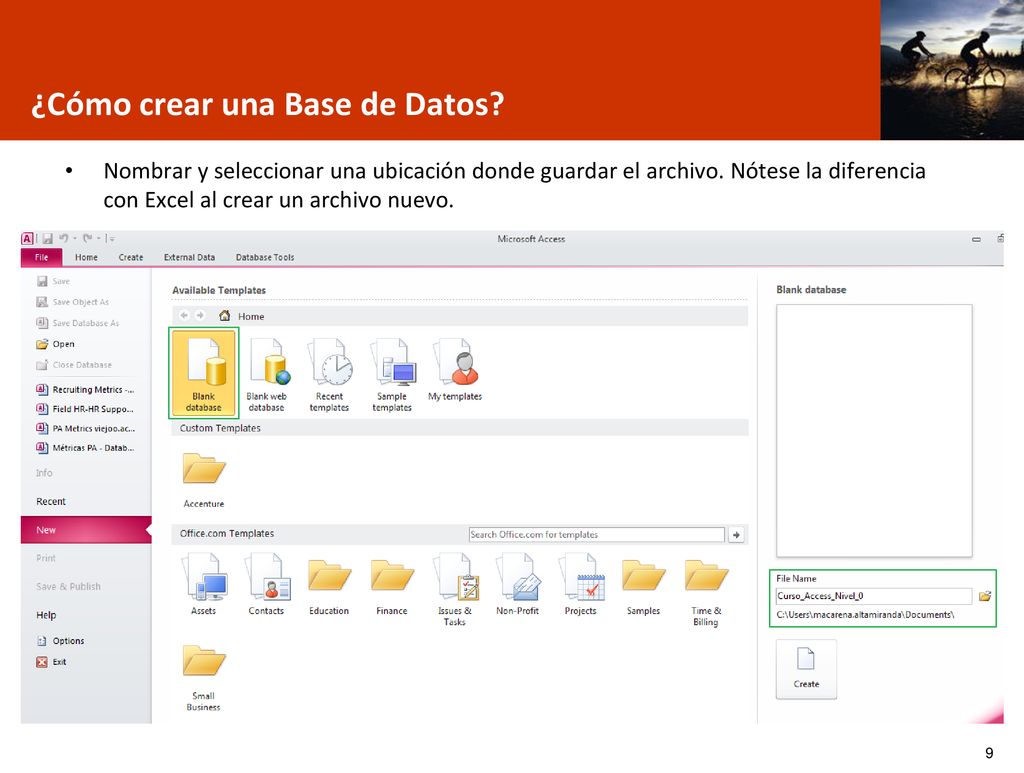Click the Create database button

tap(806, 669)
